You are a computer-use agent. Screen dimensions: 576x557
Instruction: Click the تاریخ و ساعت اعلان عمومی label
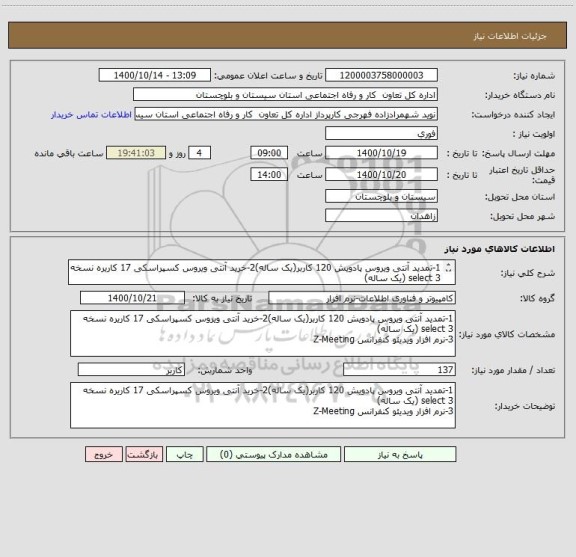pyautogui.click(x=268, y=76)
